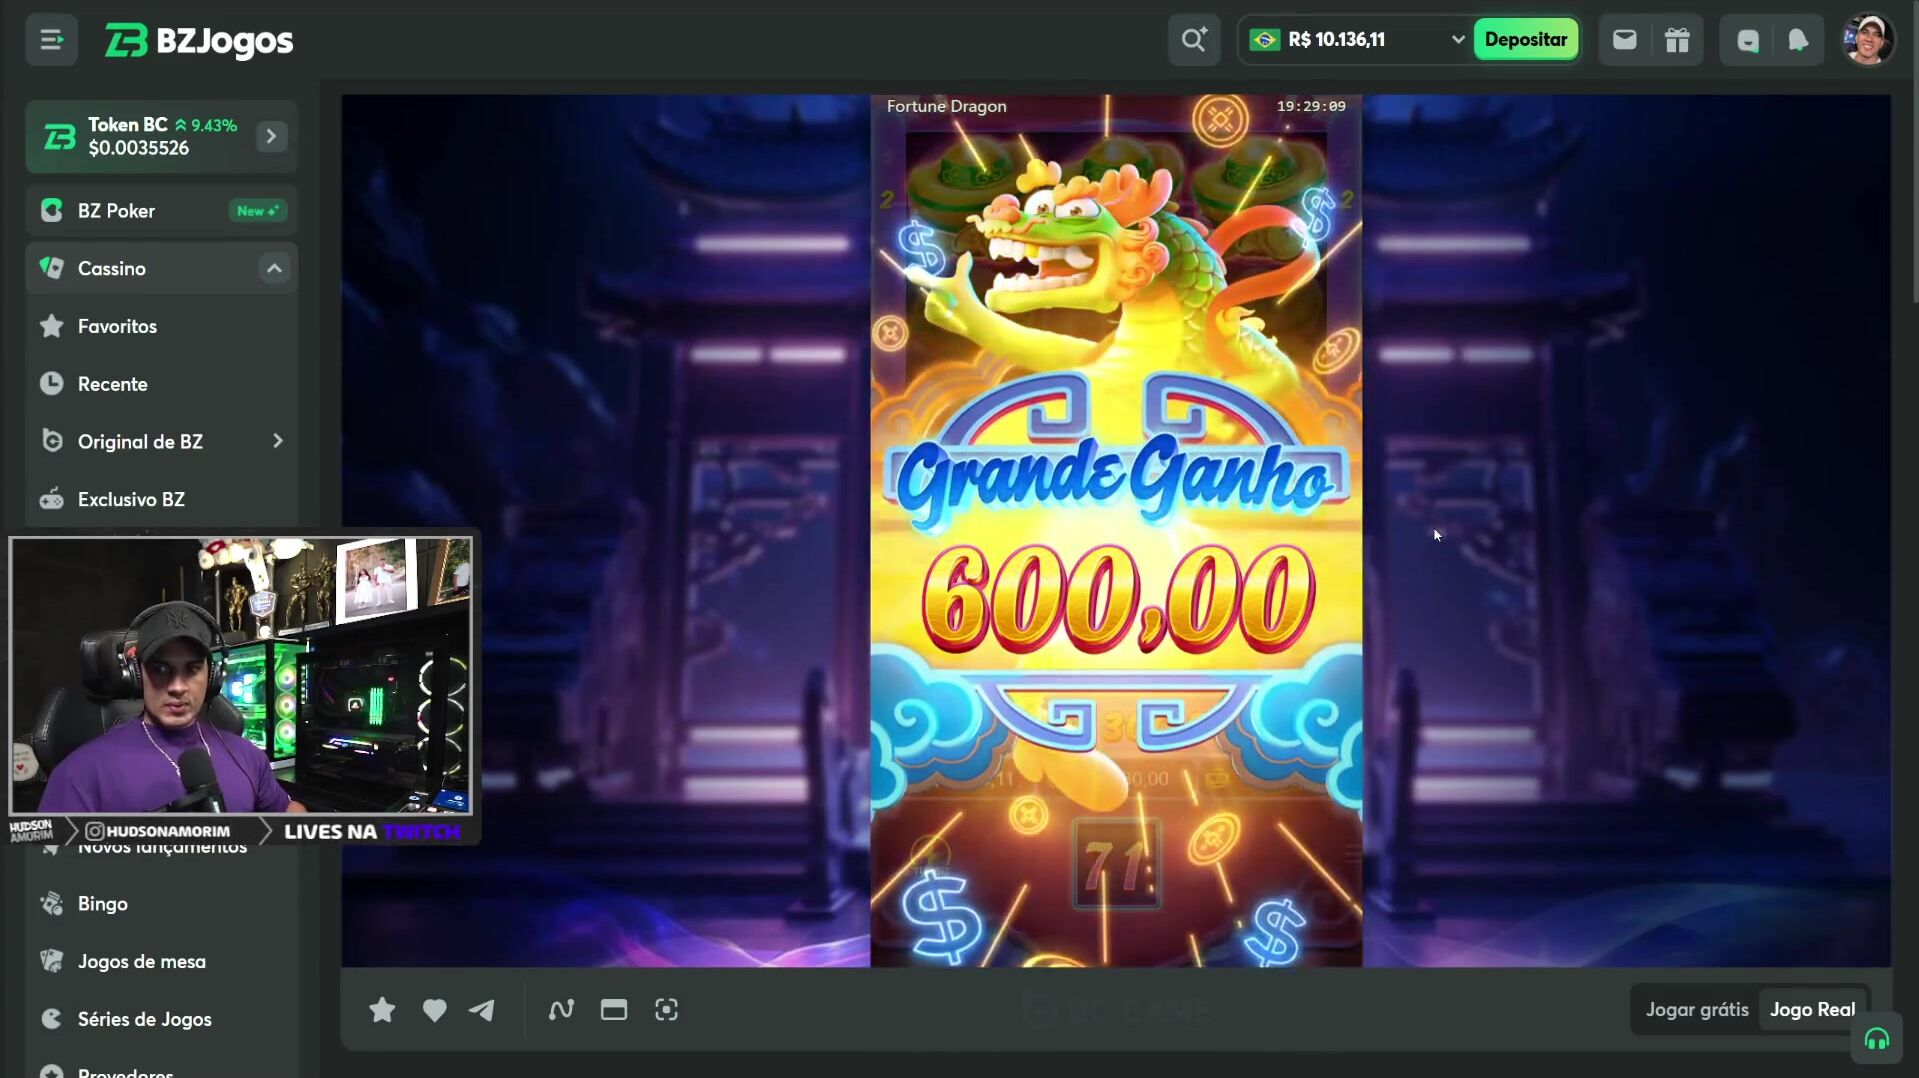This screenshot has height=1078, width=1919.
Task: Click Original de BZ icon
Action: 52,441
